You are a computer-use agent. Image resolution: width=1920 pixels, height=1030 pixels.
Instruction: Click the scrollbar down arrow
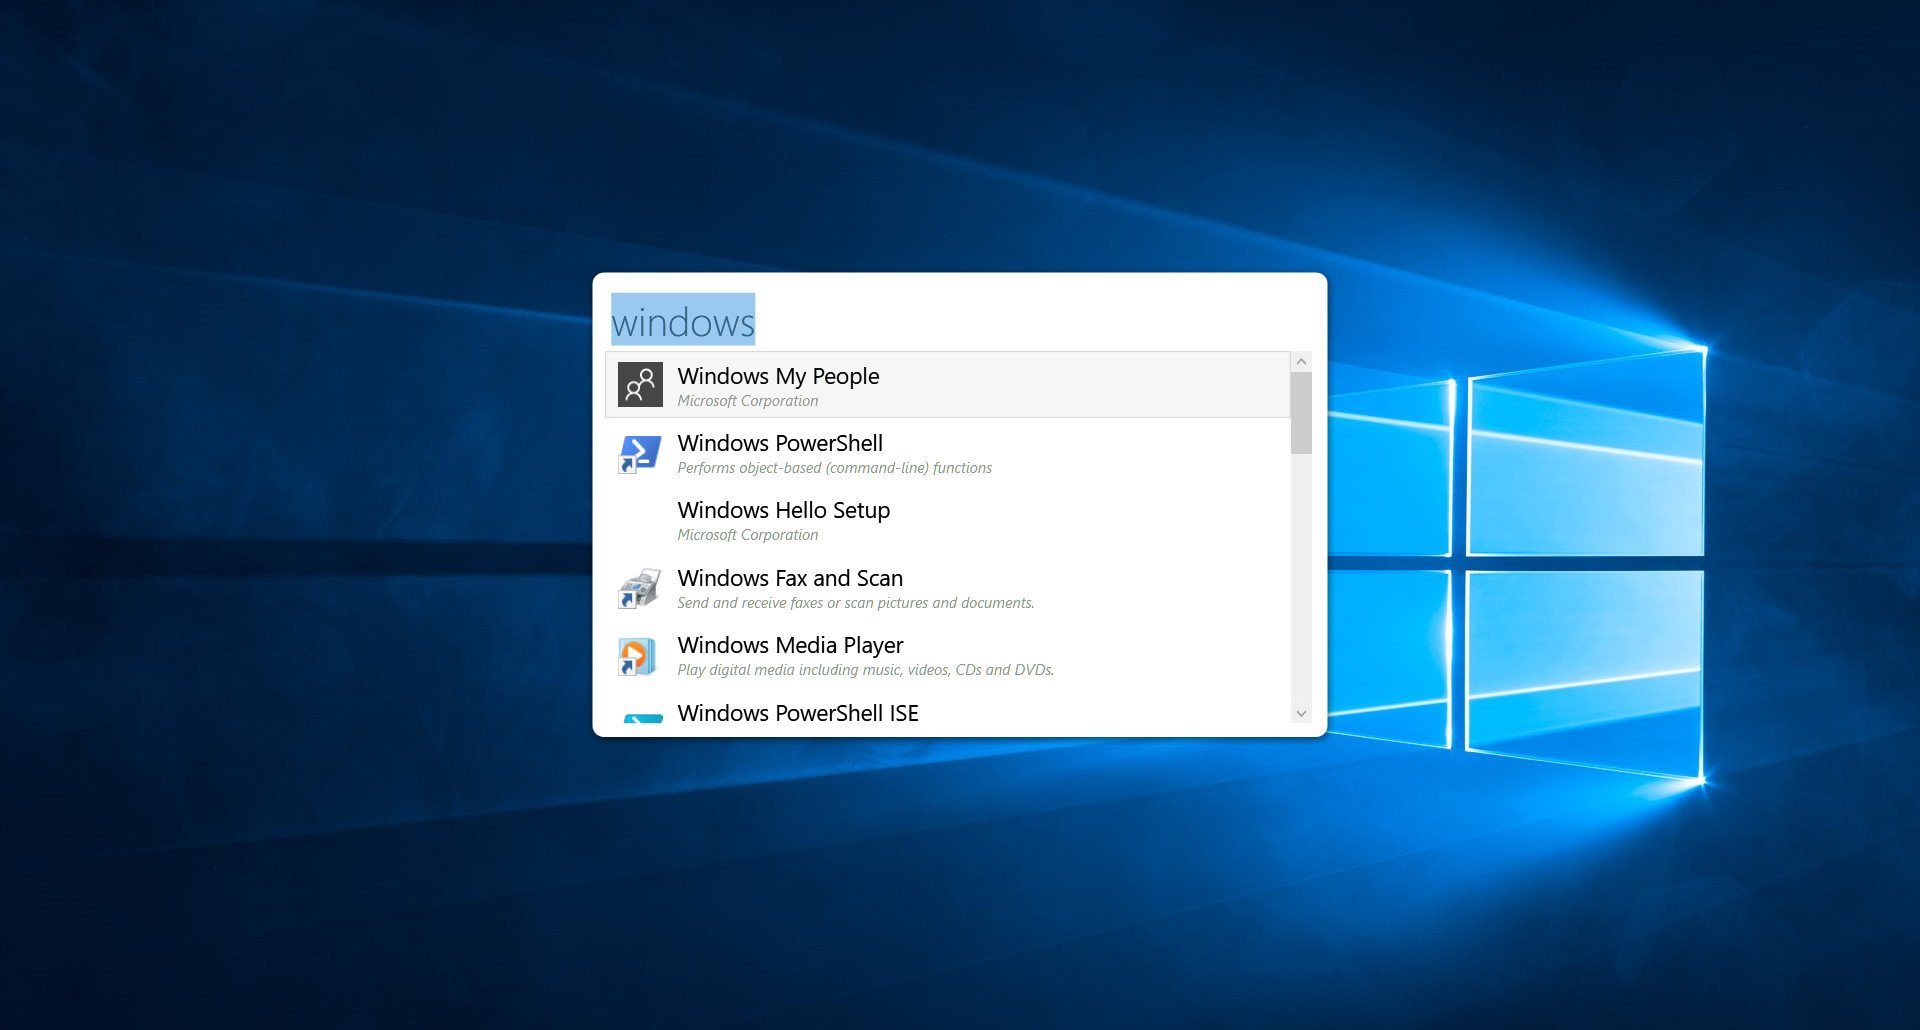(1301, 713)
